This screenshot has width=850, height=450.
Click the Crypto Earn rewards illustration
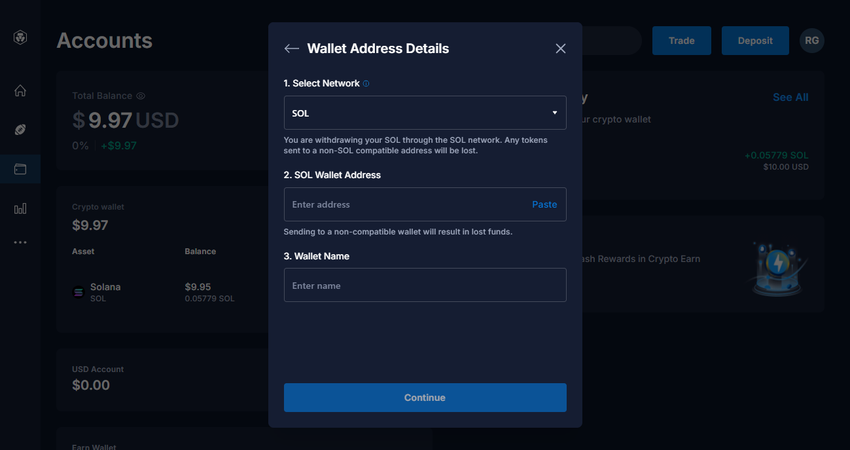[778, 268]
